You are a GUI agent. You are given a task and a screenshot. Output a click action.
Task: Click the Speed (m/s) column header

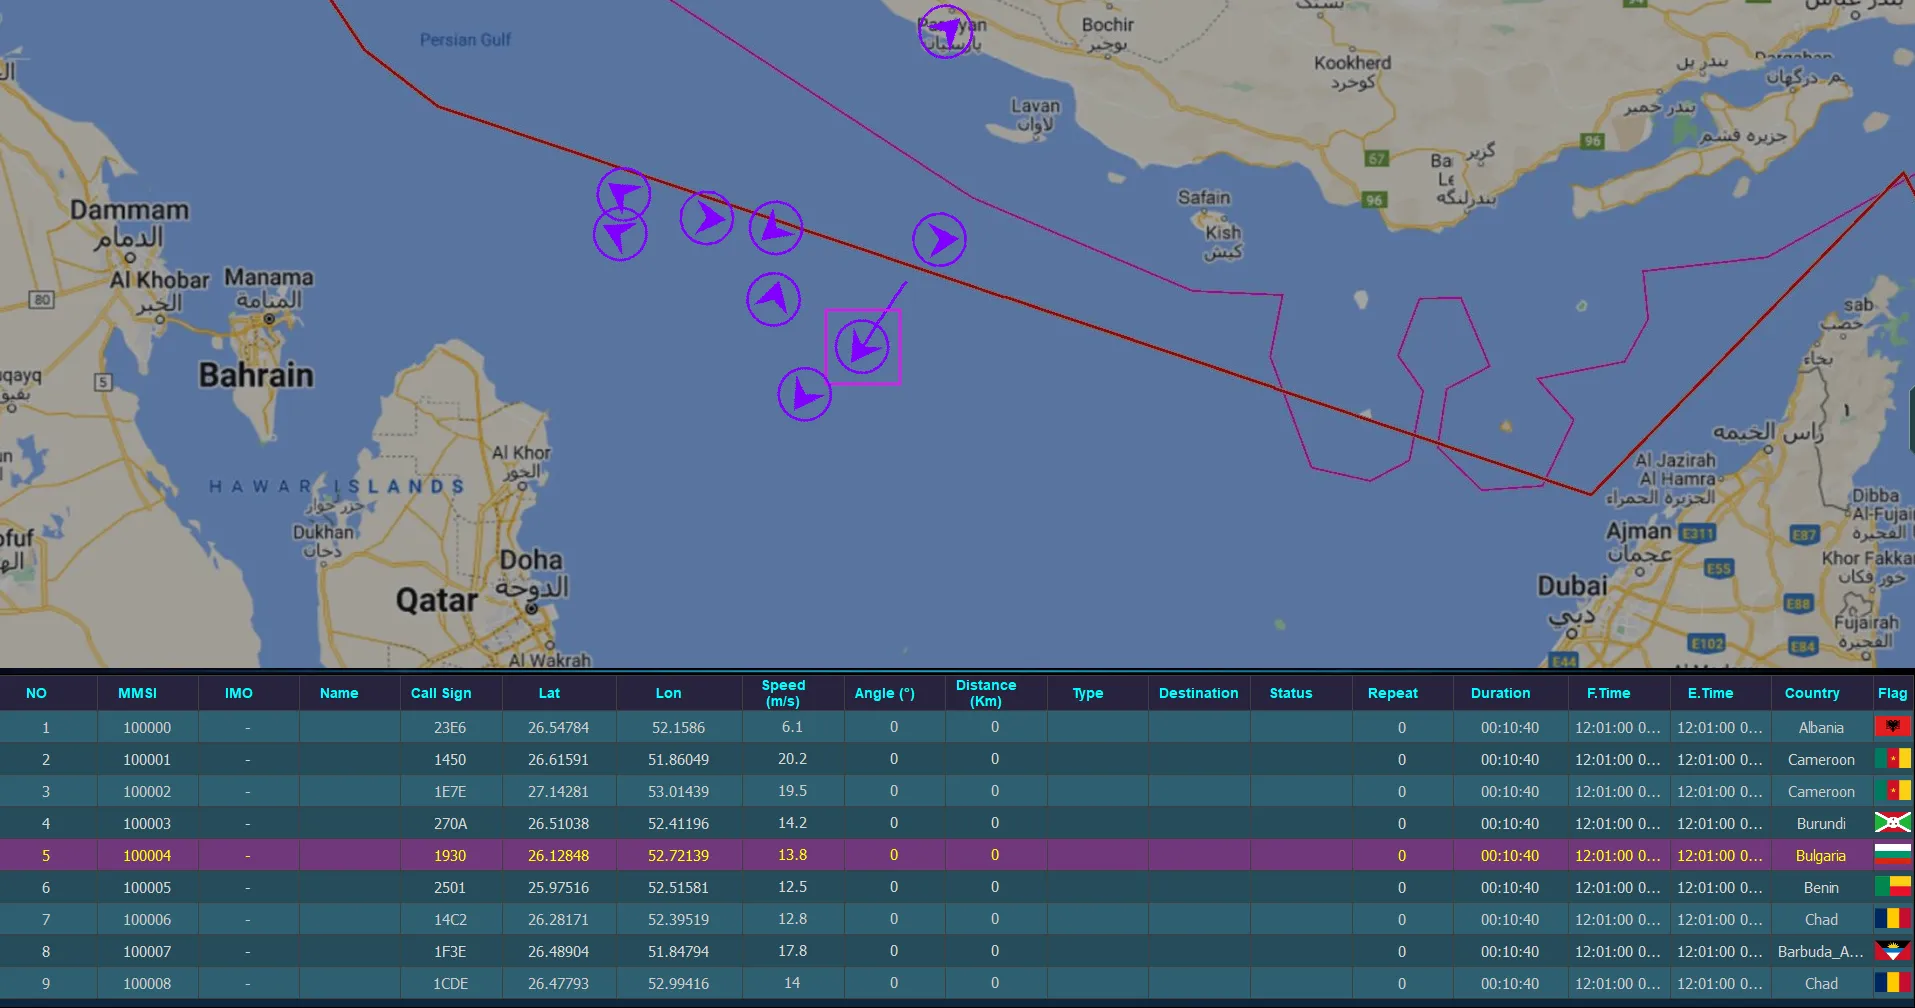tap(783, 693)
